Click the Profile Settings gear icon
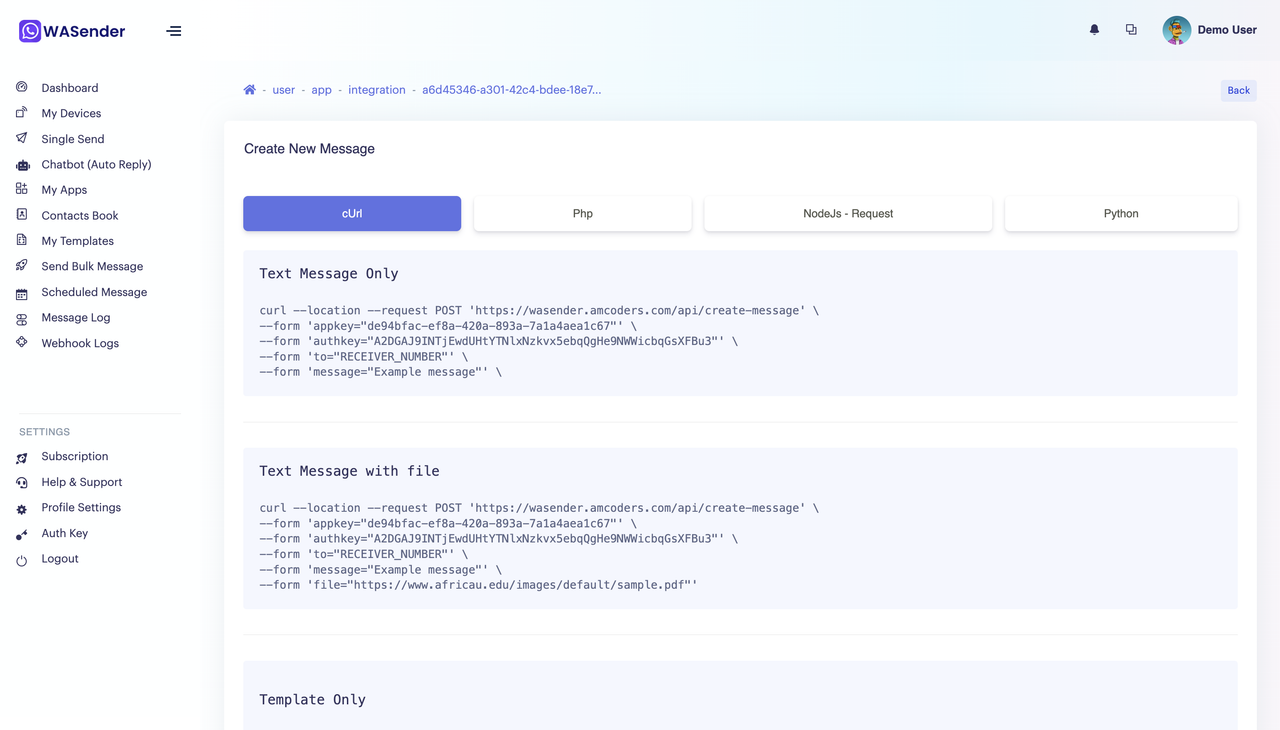Screen dimensions: 1280x730 (22, 509)
